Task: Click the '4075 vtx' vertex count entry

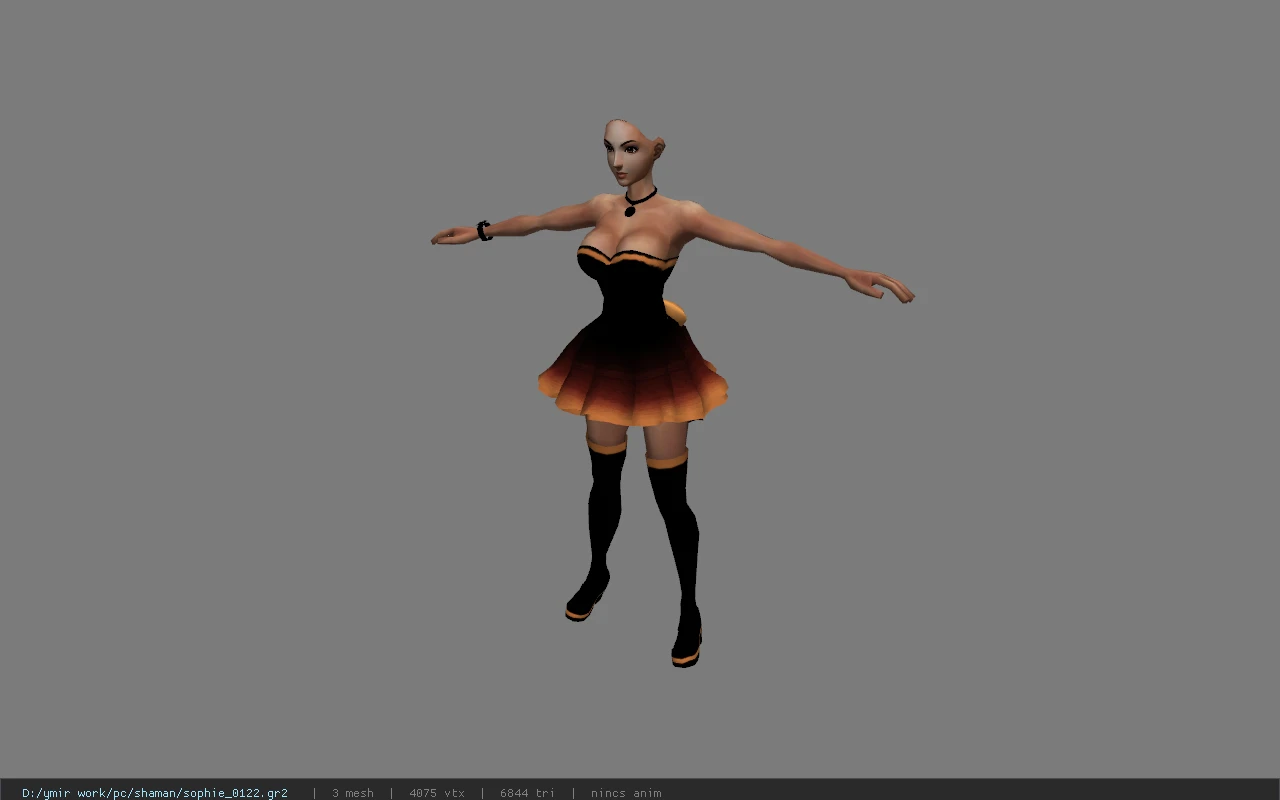Action: click(436, 793)
